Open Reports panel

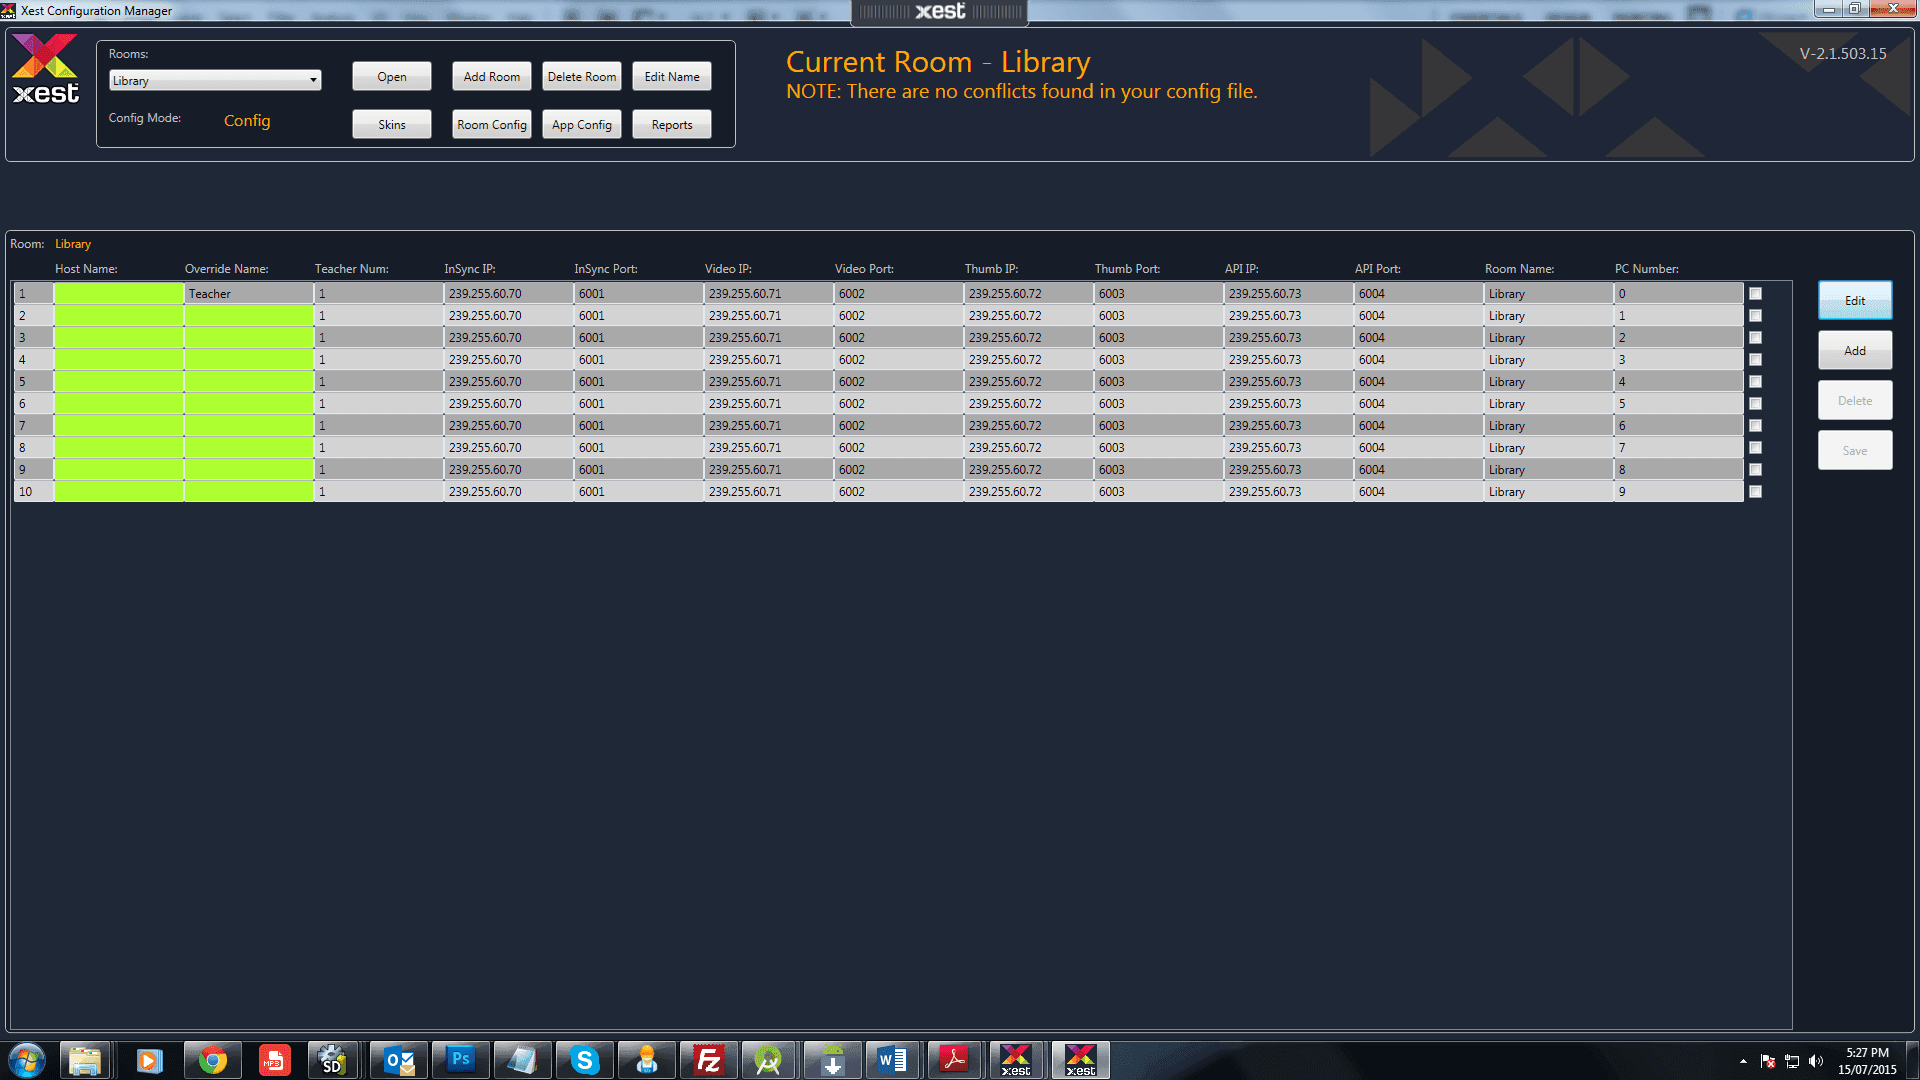(673, 124)
